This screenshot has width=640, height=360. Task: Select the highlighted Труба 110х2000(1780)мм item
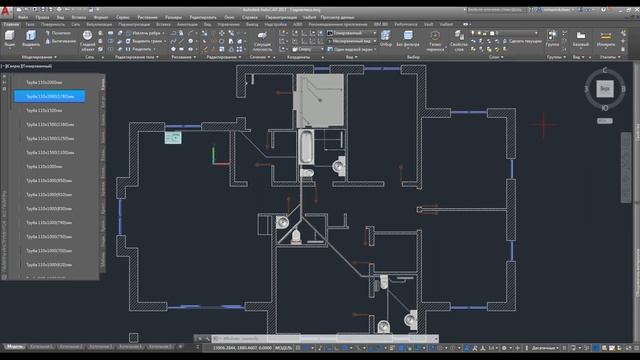(x=49, y=96)
